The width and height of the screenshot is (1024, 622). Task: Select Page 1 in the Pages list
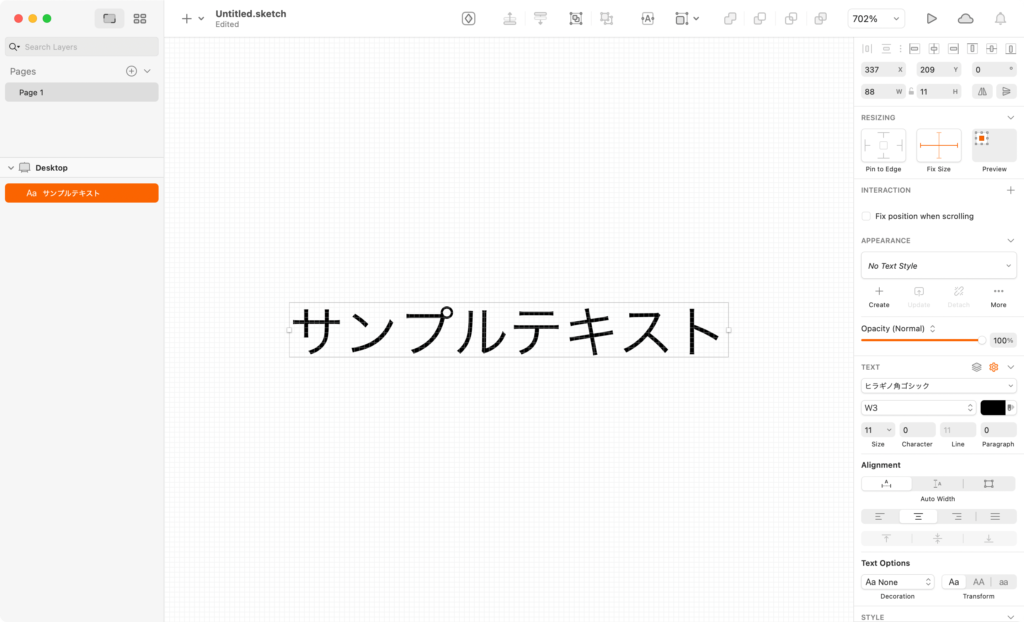coord(81,92)
